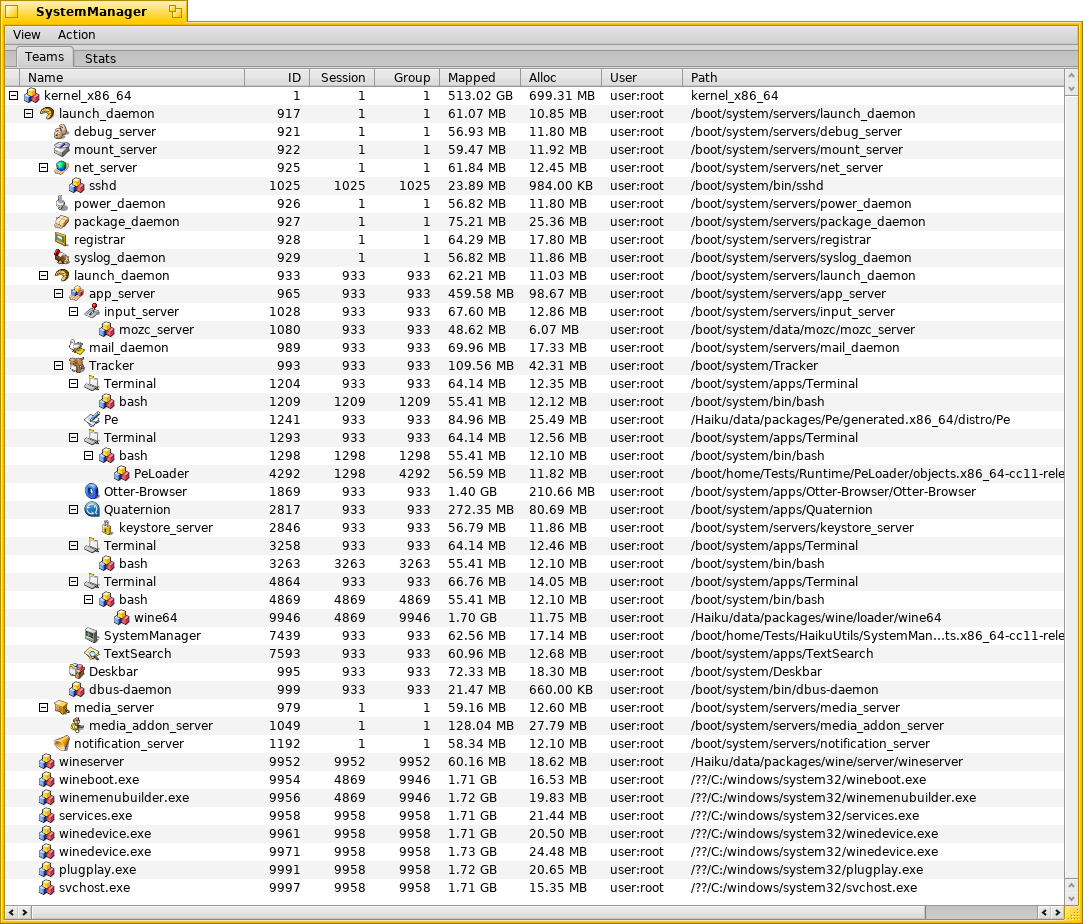Click the SystemManager row icon

pyautogui.click(x=92, y=635)
